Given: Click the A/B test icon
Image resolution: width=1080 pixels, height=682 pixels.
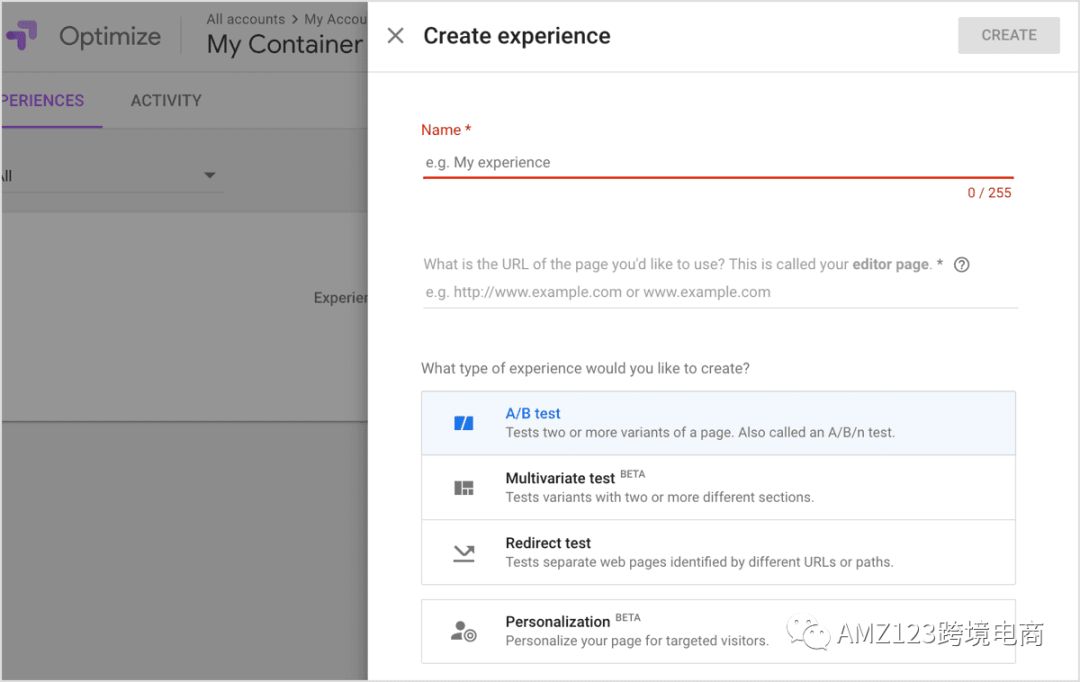Looking at the screenshot, I should click(464, 423).
